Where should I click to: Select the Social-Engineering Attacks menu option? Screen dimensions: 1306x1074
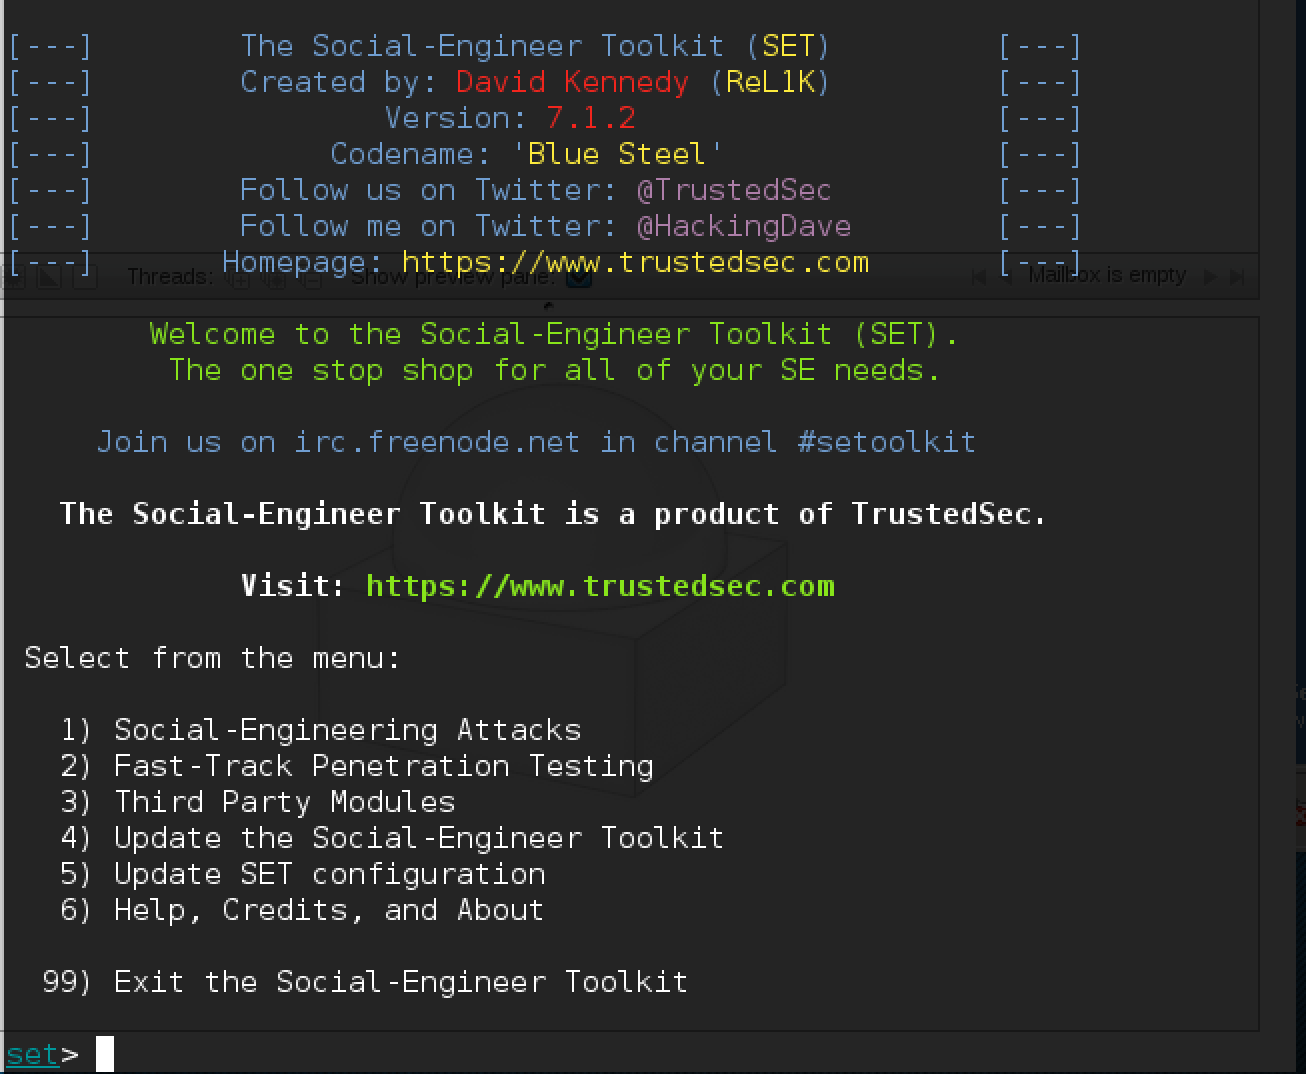[x=347, y=730]
